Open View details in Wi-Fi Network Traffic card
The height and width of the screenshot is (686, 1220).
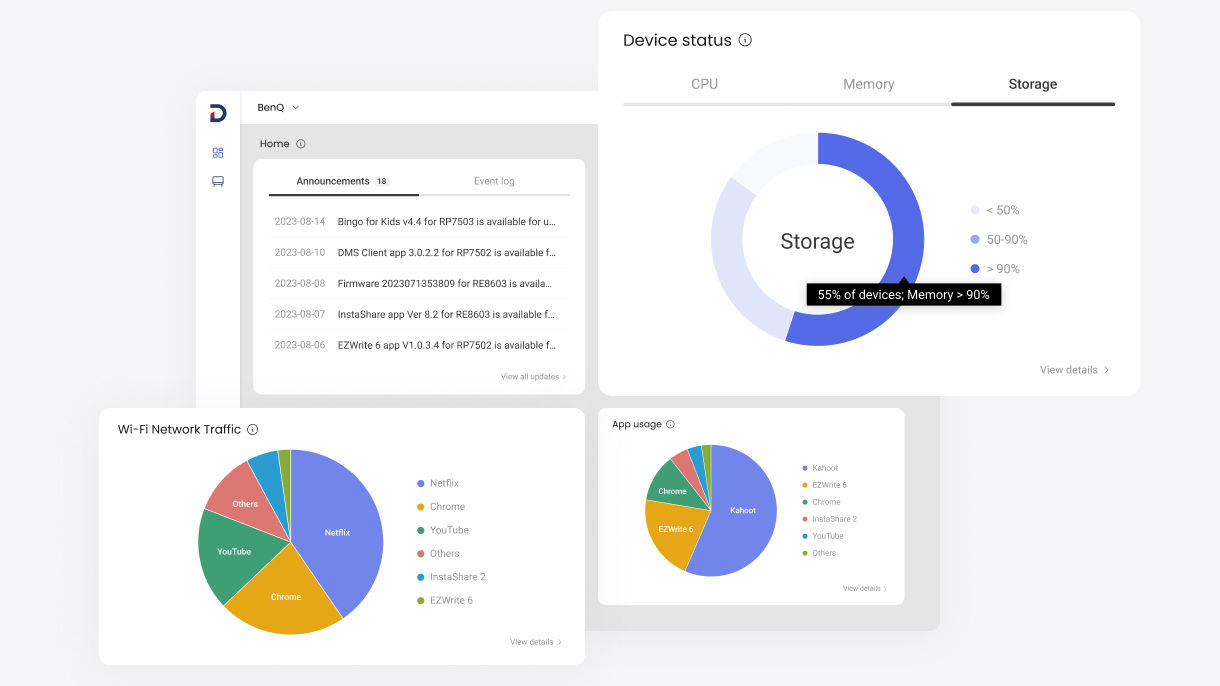point(536,642)
